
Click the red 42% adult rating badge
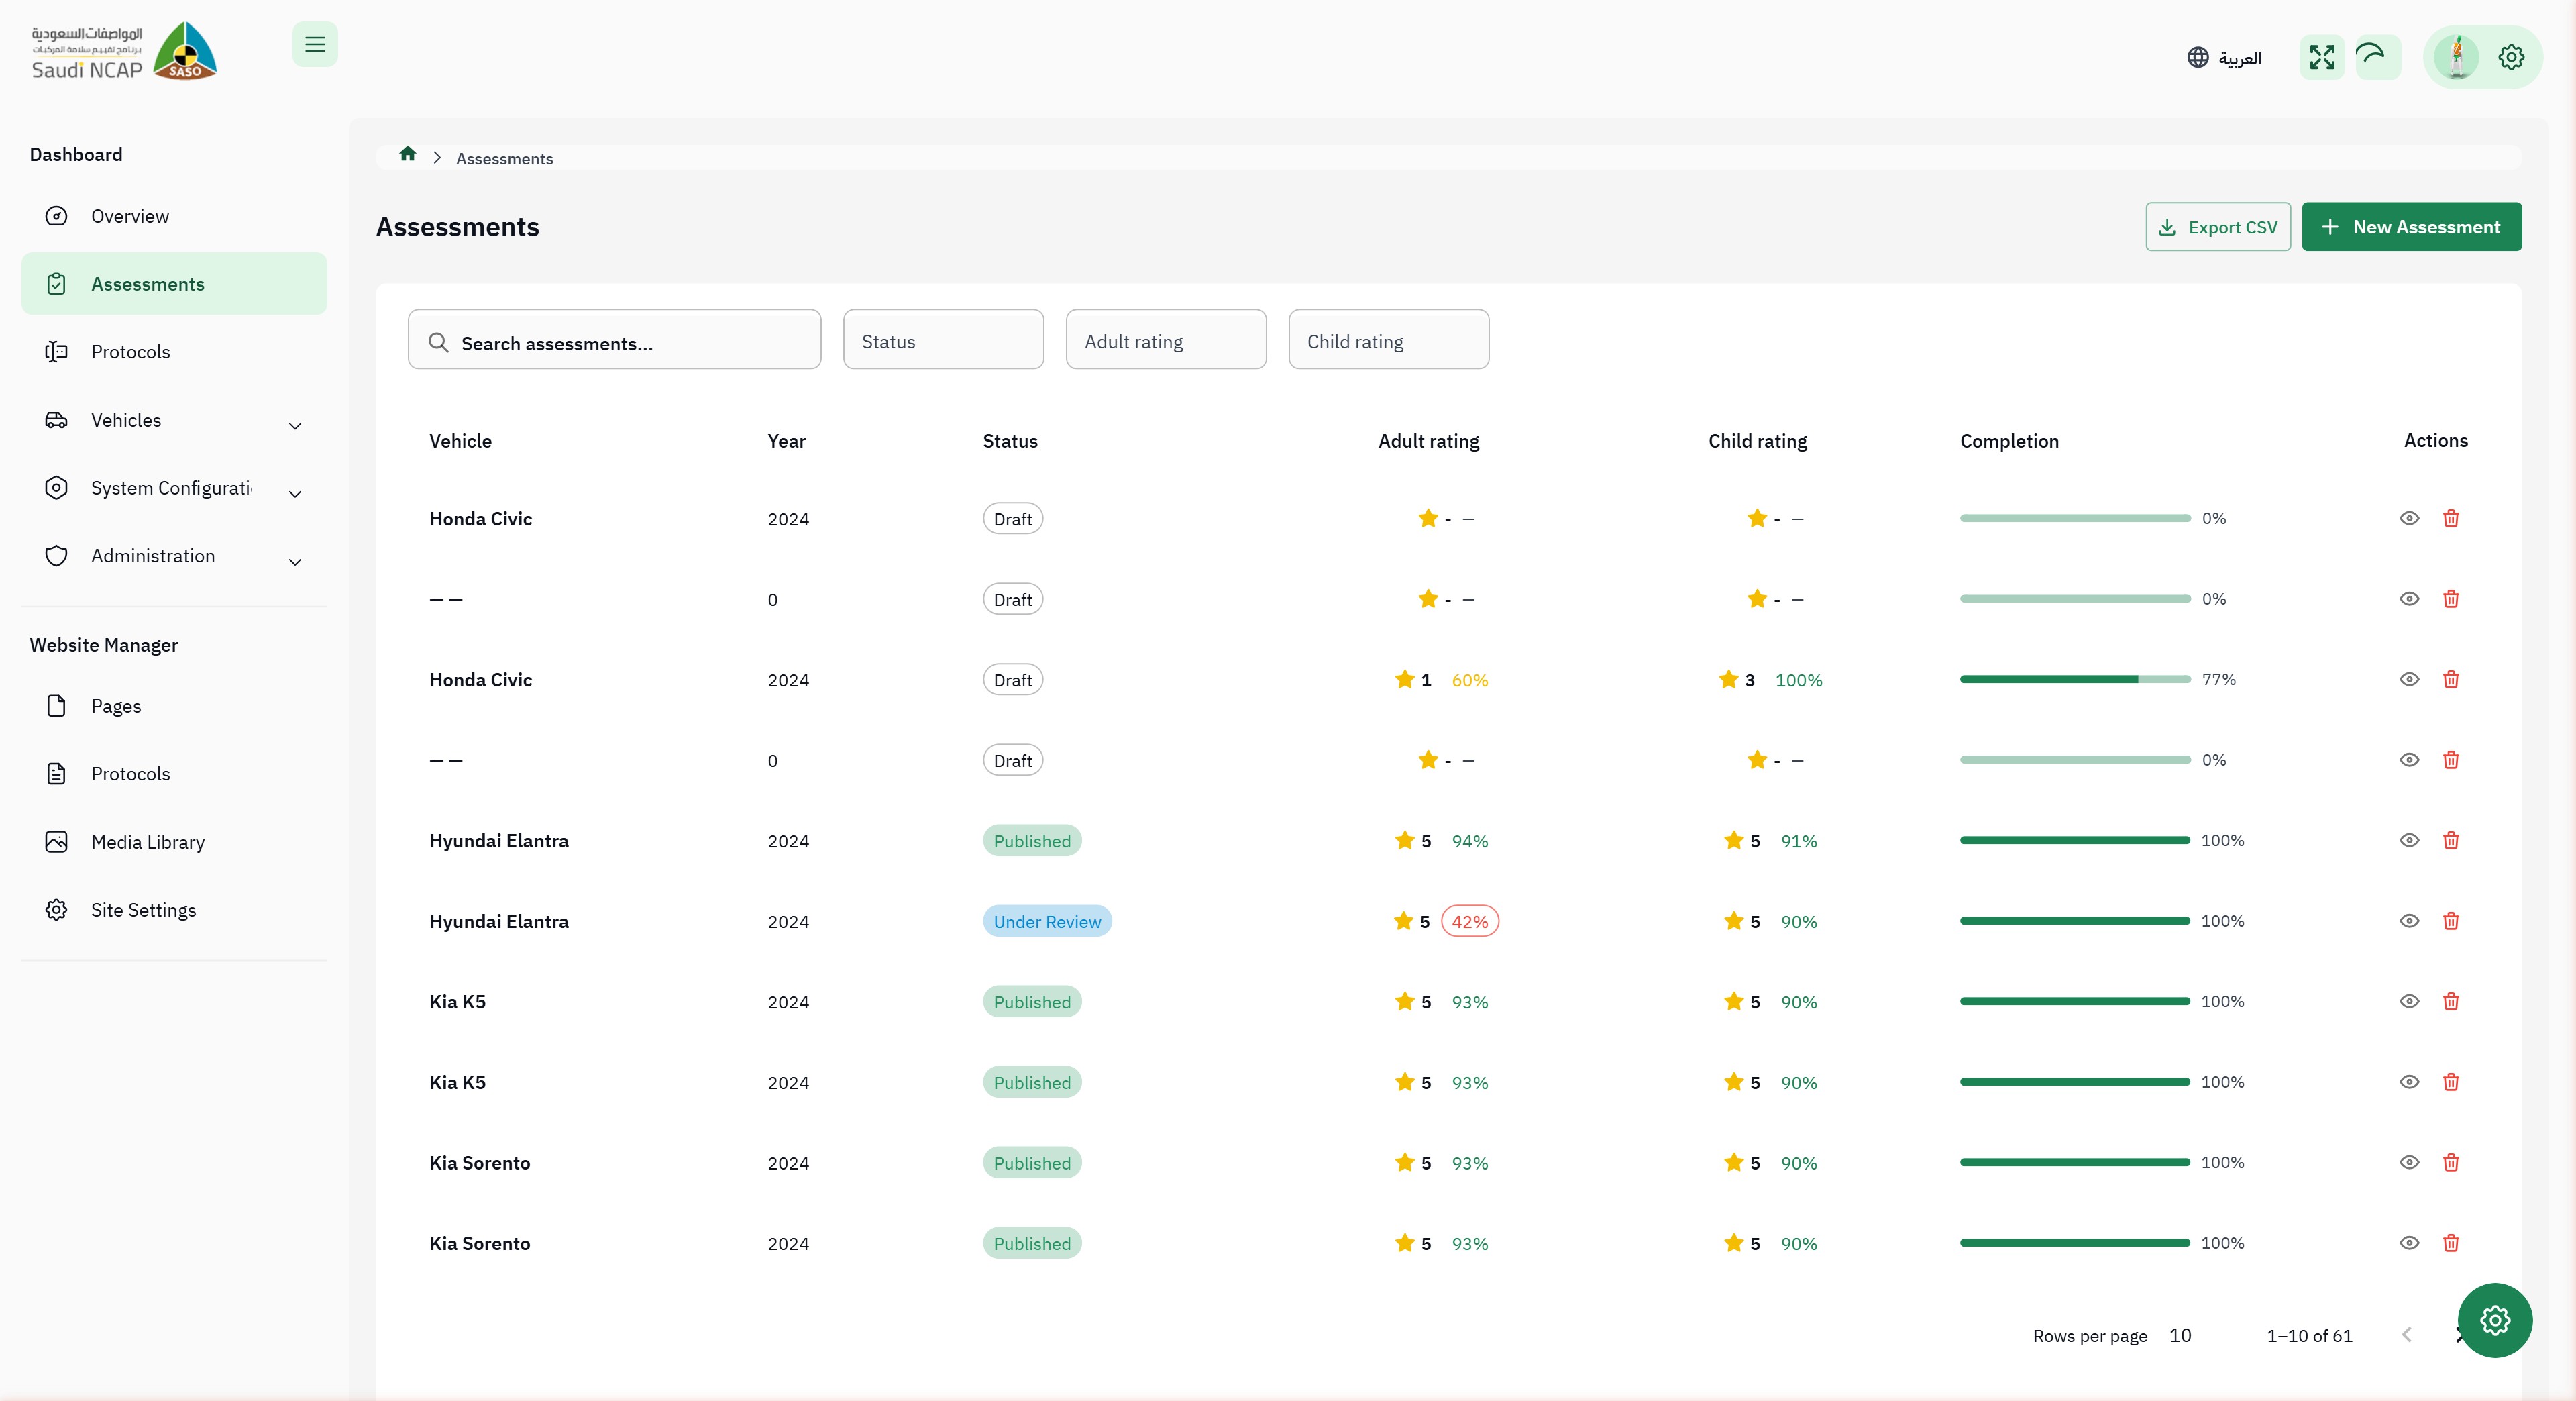point(1469,921)
